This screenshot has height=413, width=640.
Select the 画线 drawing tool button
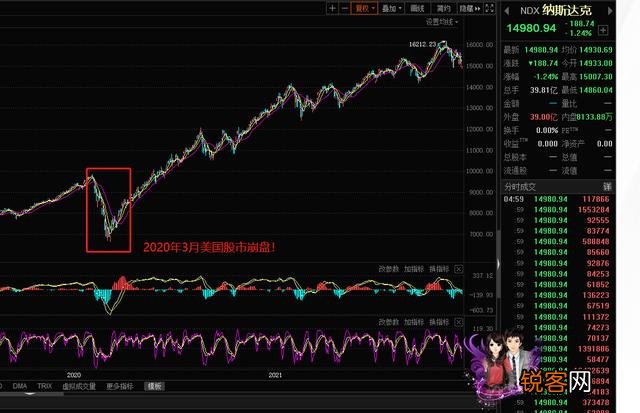(x=417, y=8)
